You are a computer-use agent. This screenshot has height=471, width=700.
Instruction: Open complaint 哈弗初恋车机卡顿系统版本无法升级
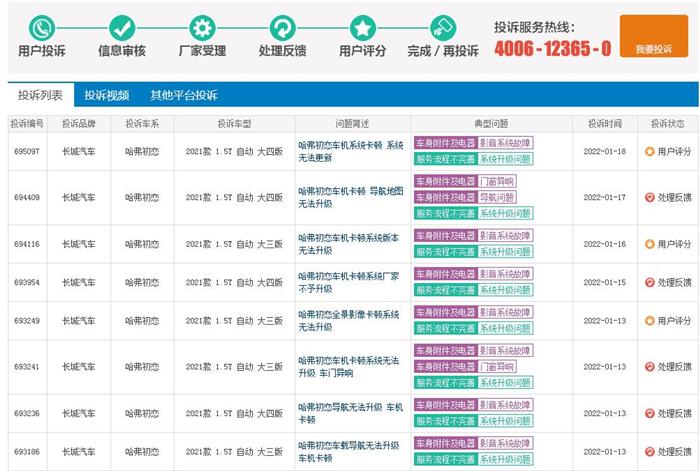(x=348, y=244)
